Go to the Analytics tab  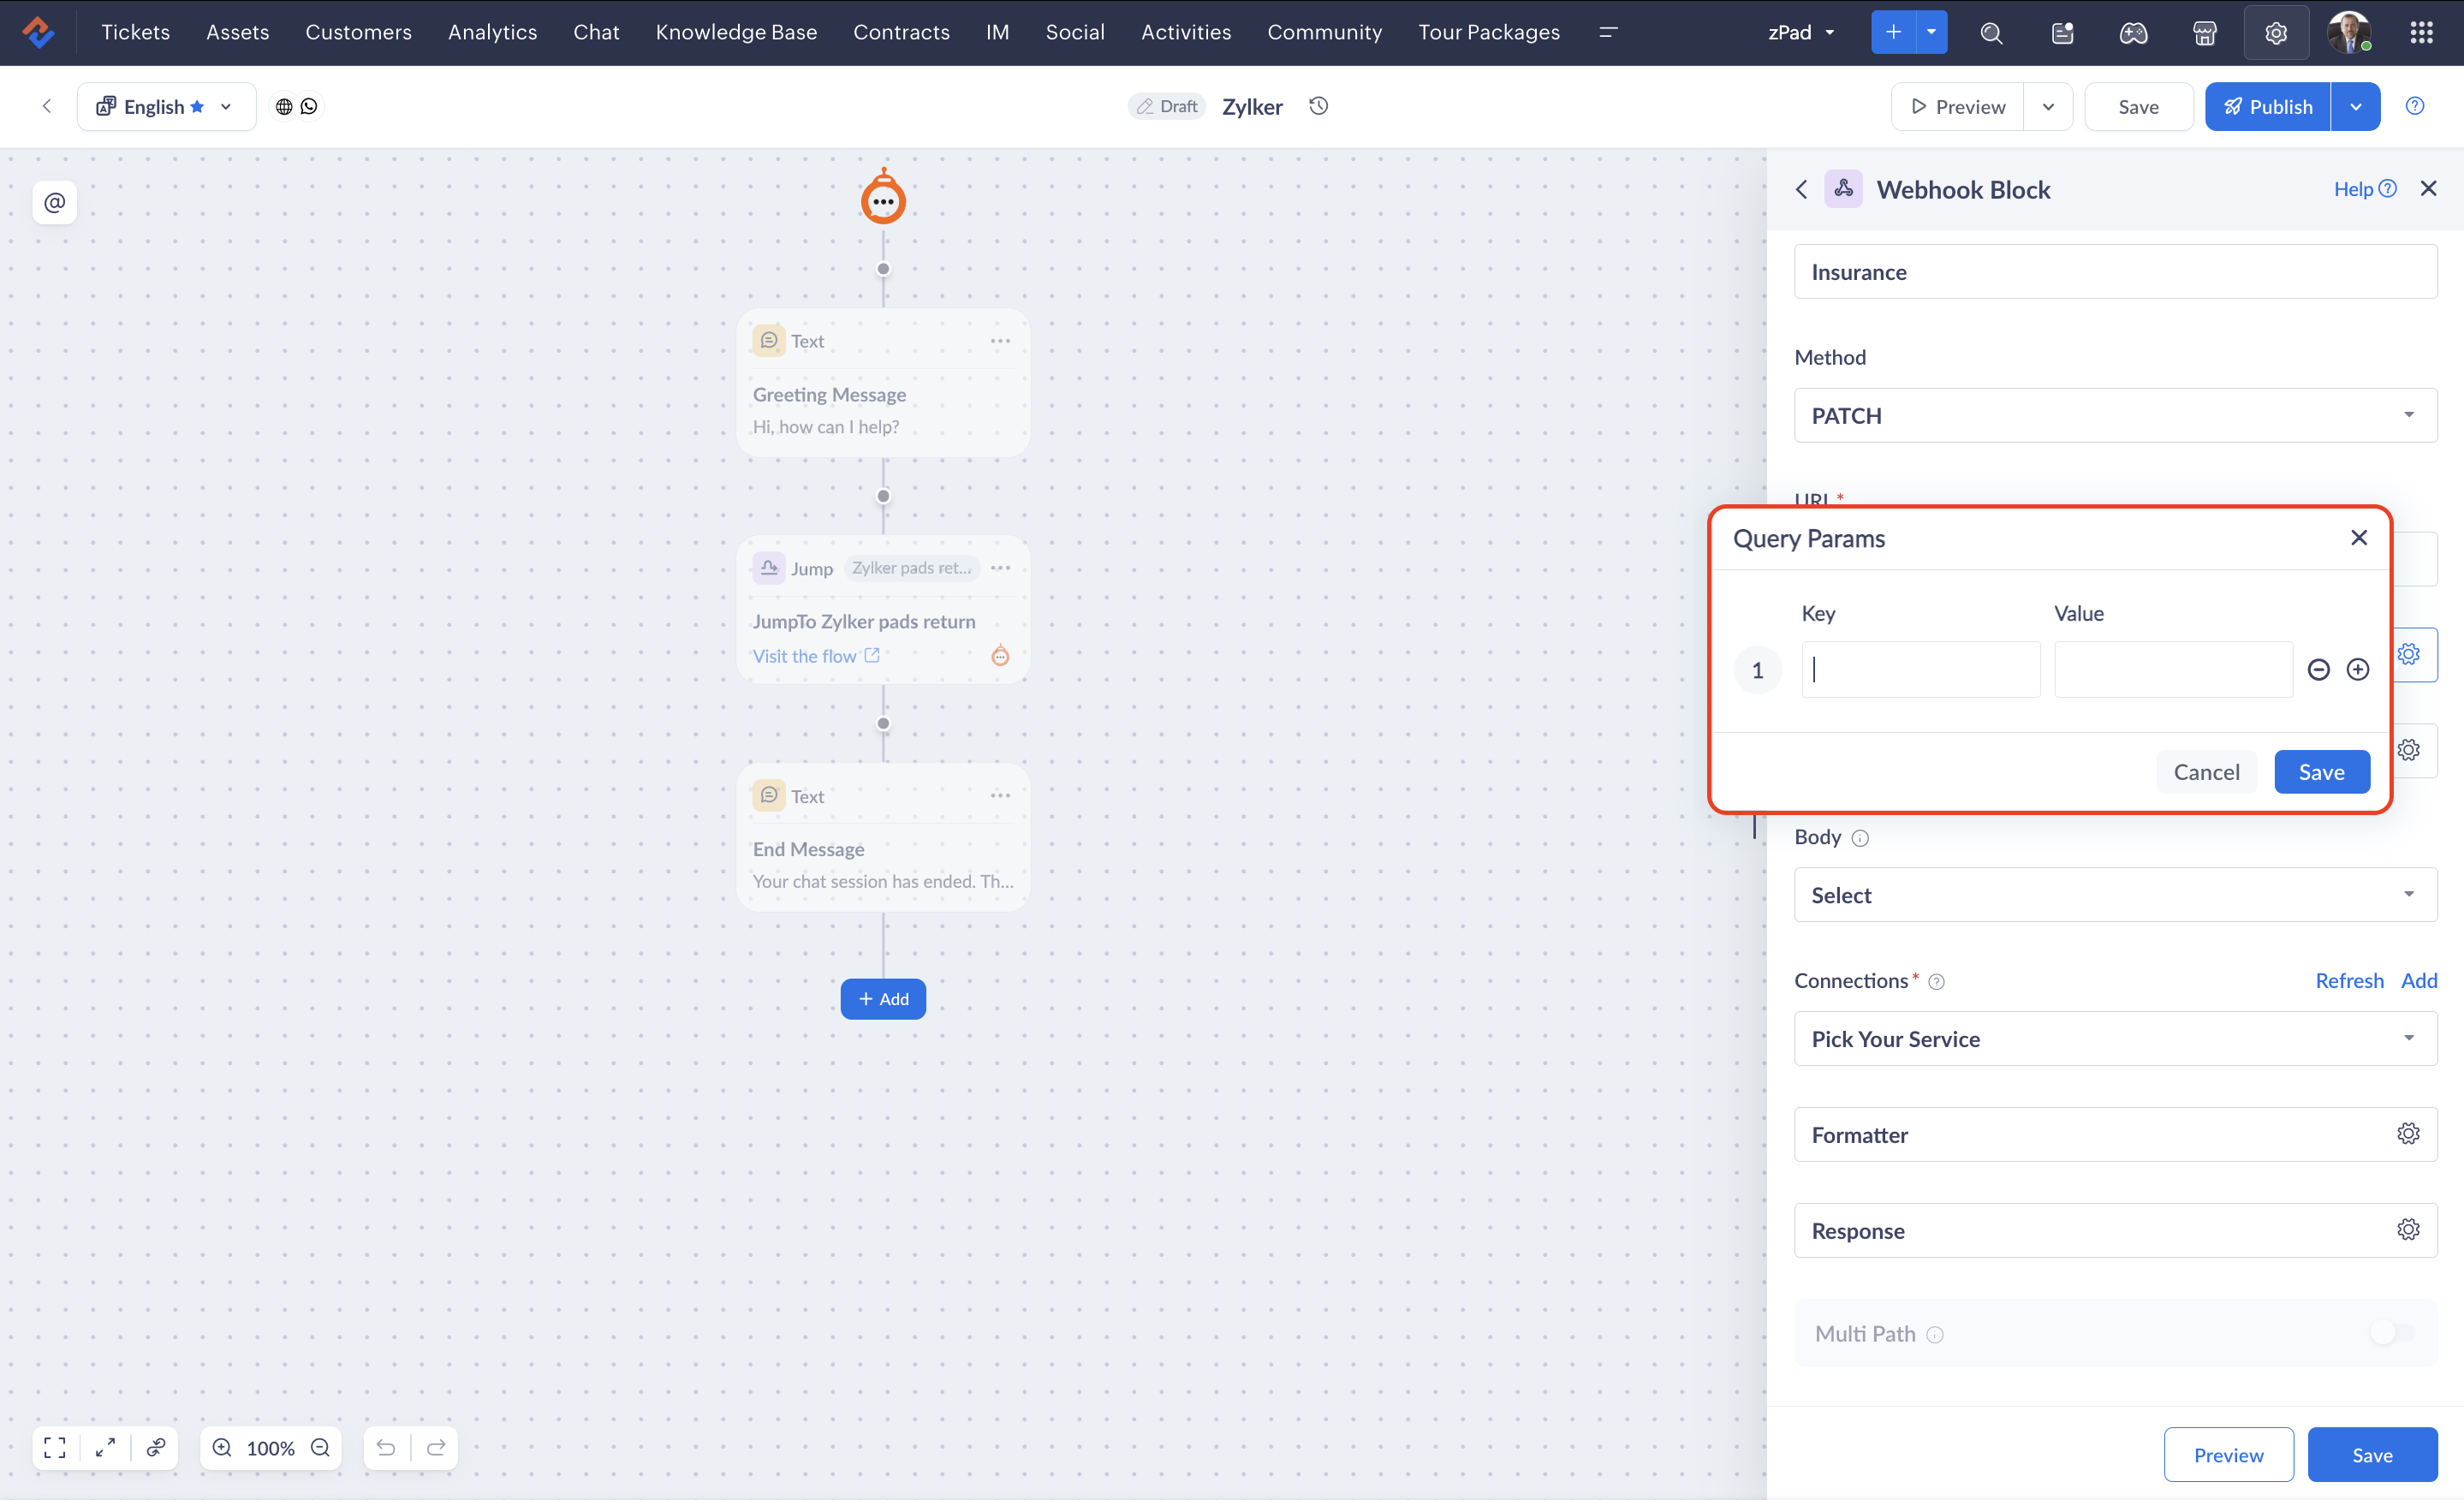click(x=492, y=33)
